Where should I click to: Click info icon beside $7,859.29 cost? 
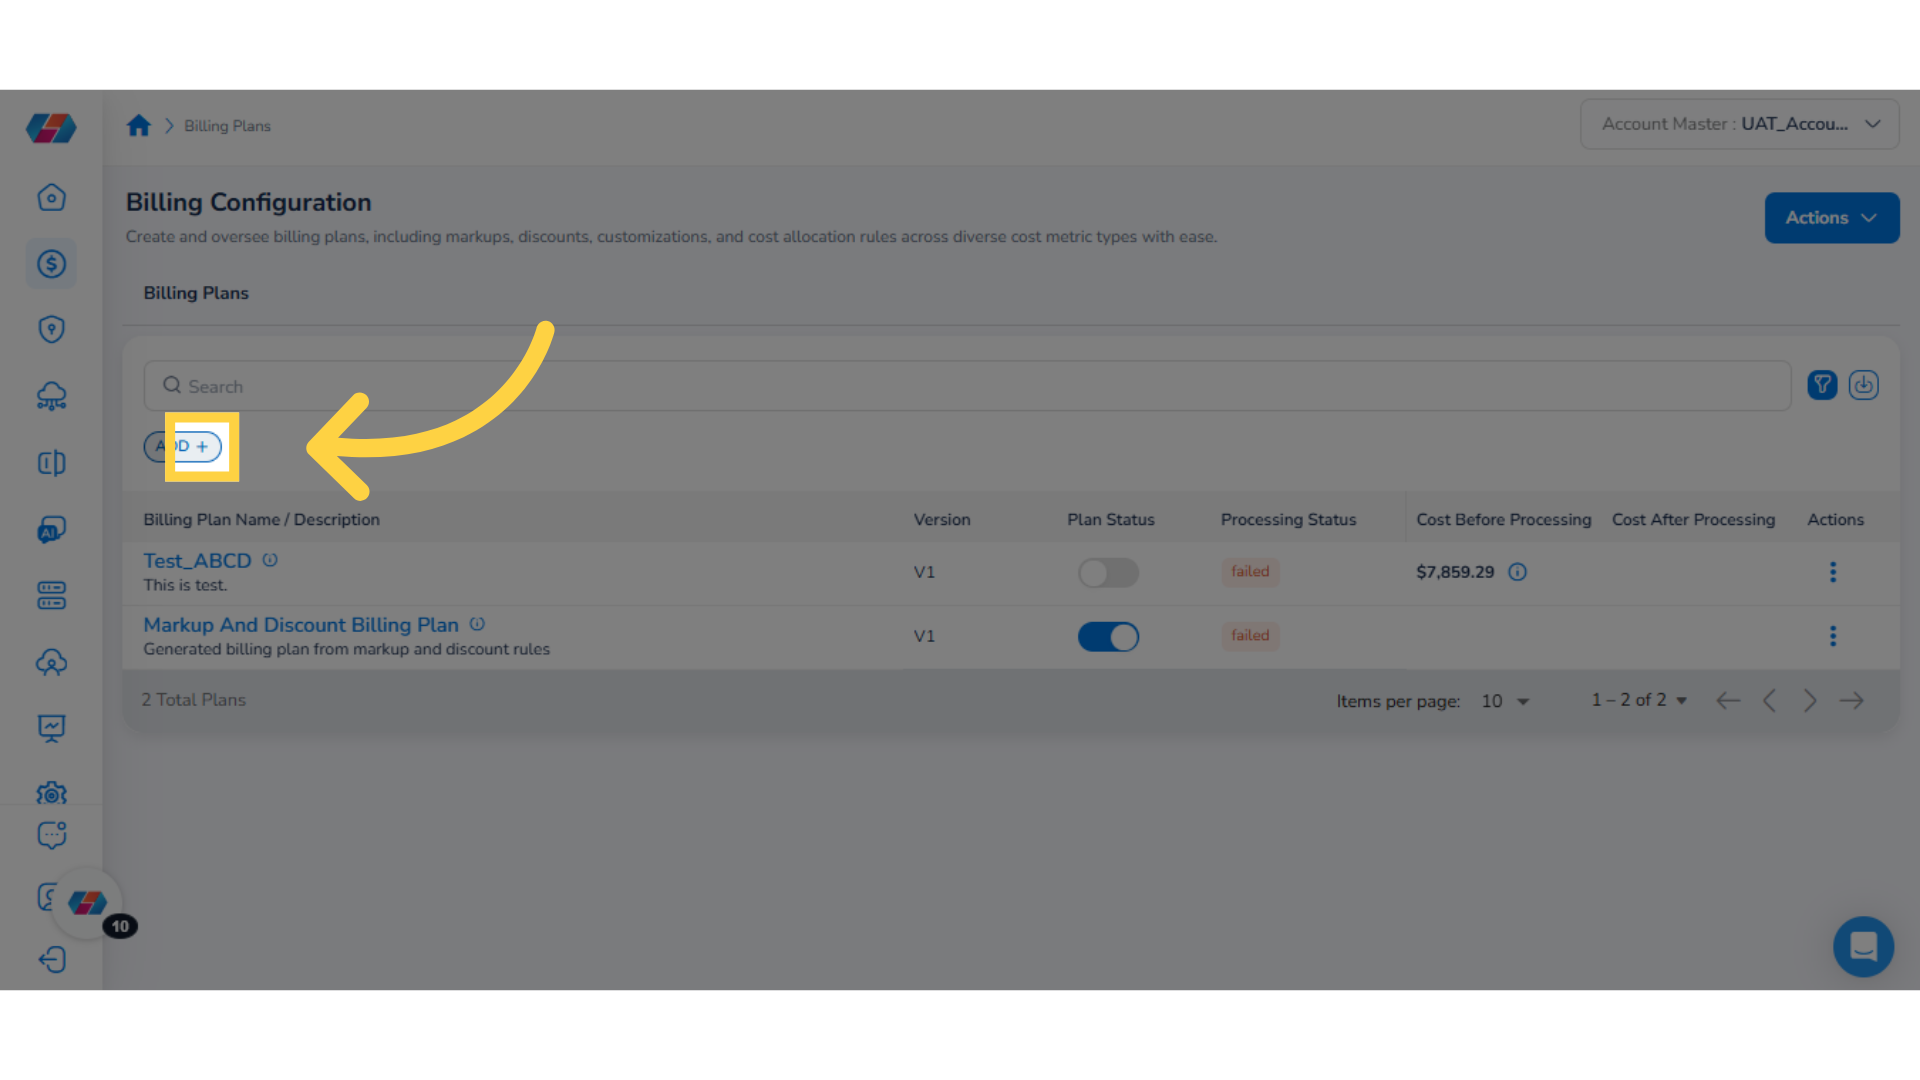point(1517,572)
